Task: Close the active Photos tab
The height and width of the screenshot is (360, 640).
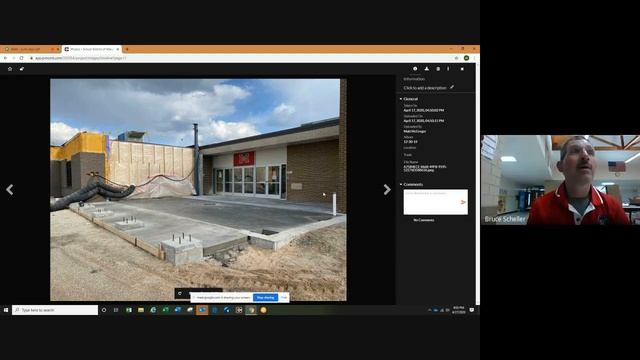Action: point(118,49)
